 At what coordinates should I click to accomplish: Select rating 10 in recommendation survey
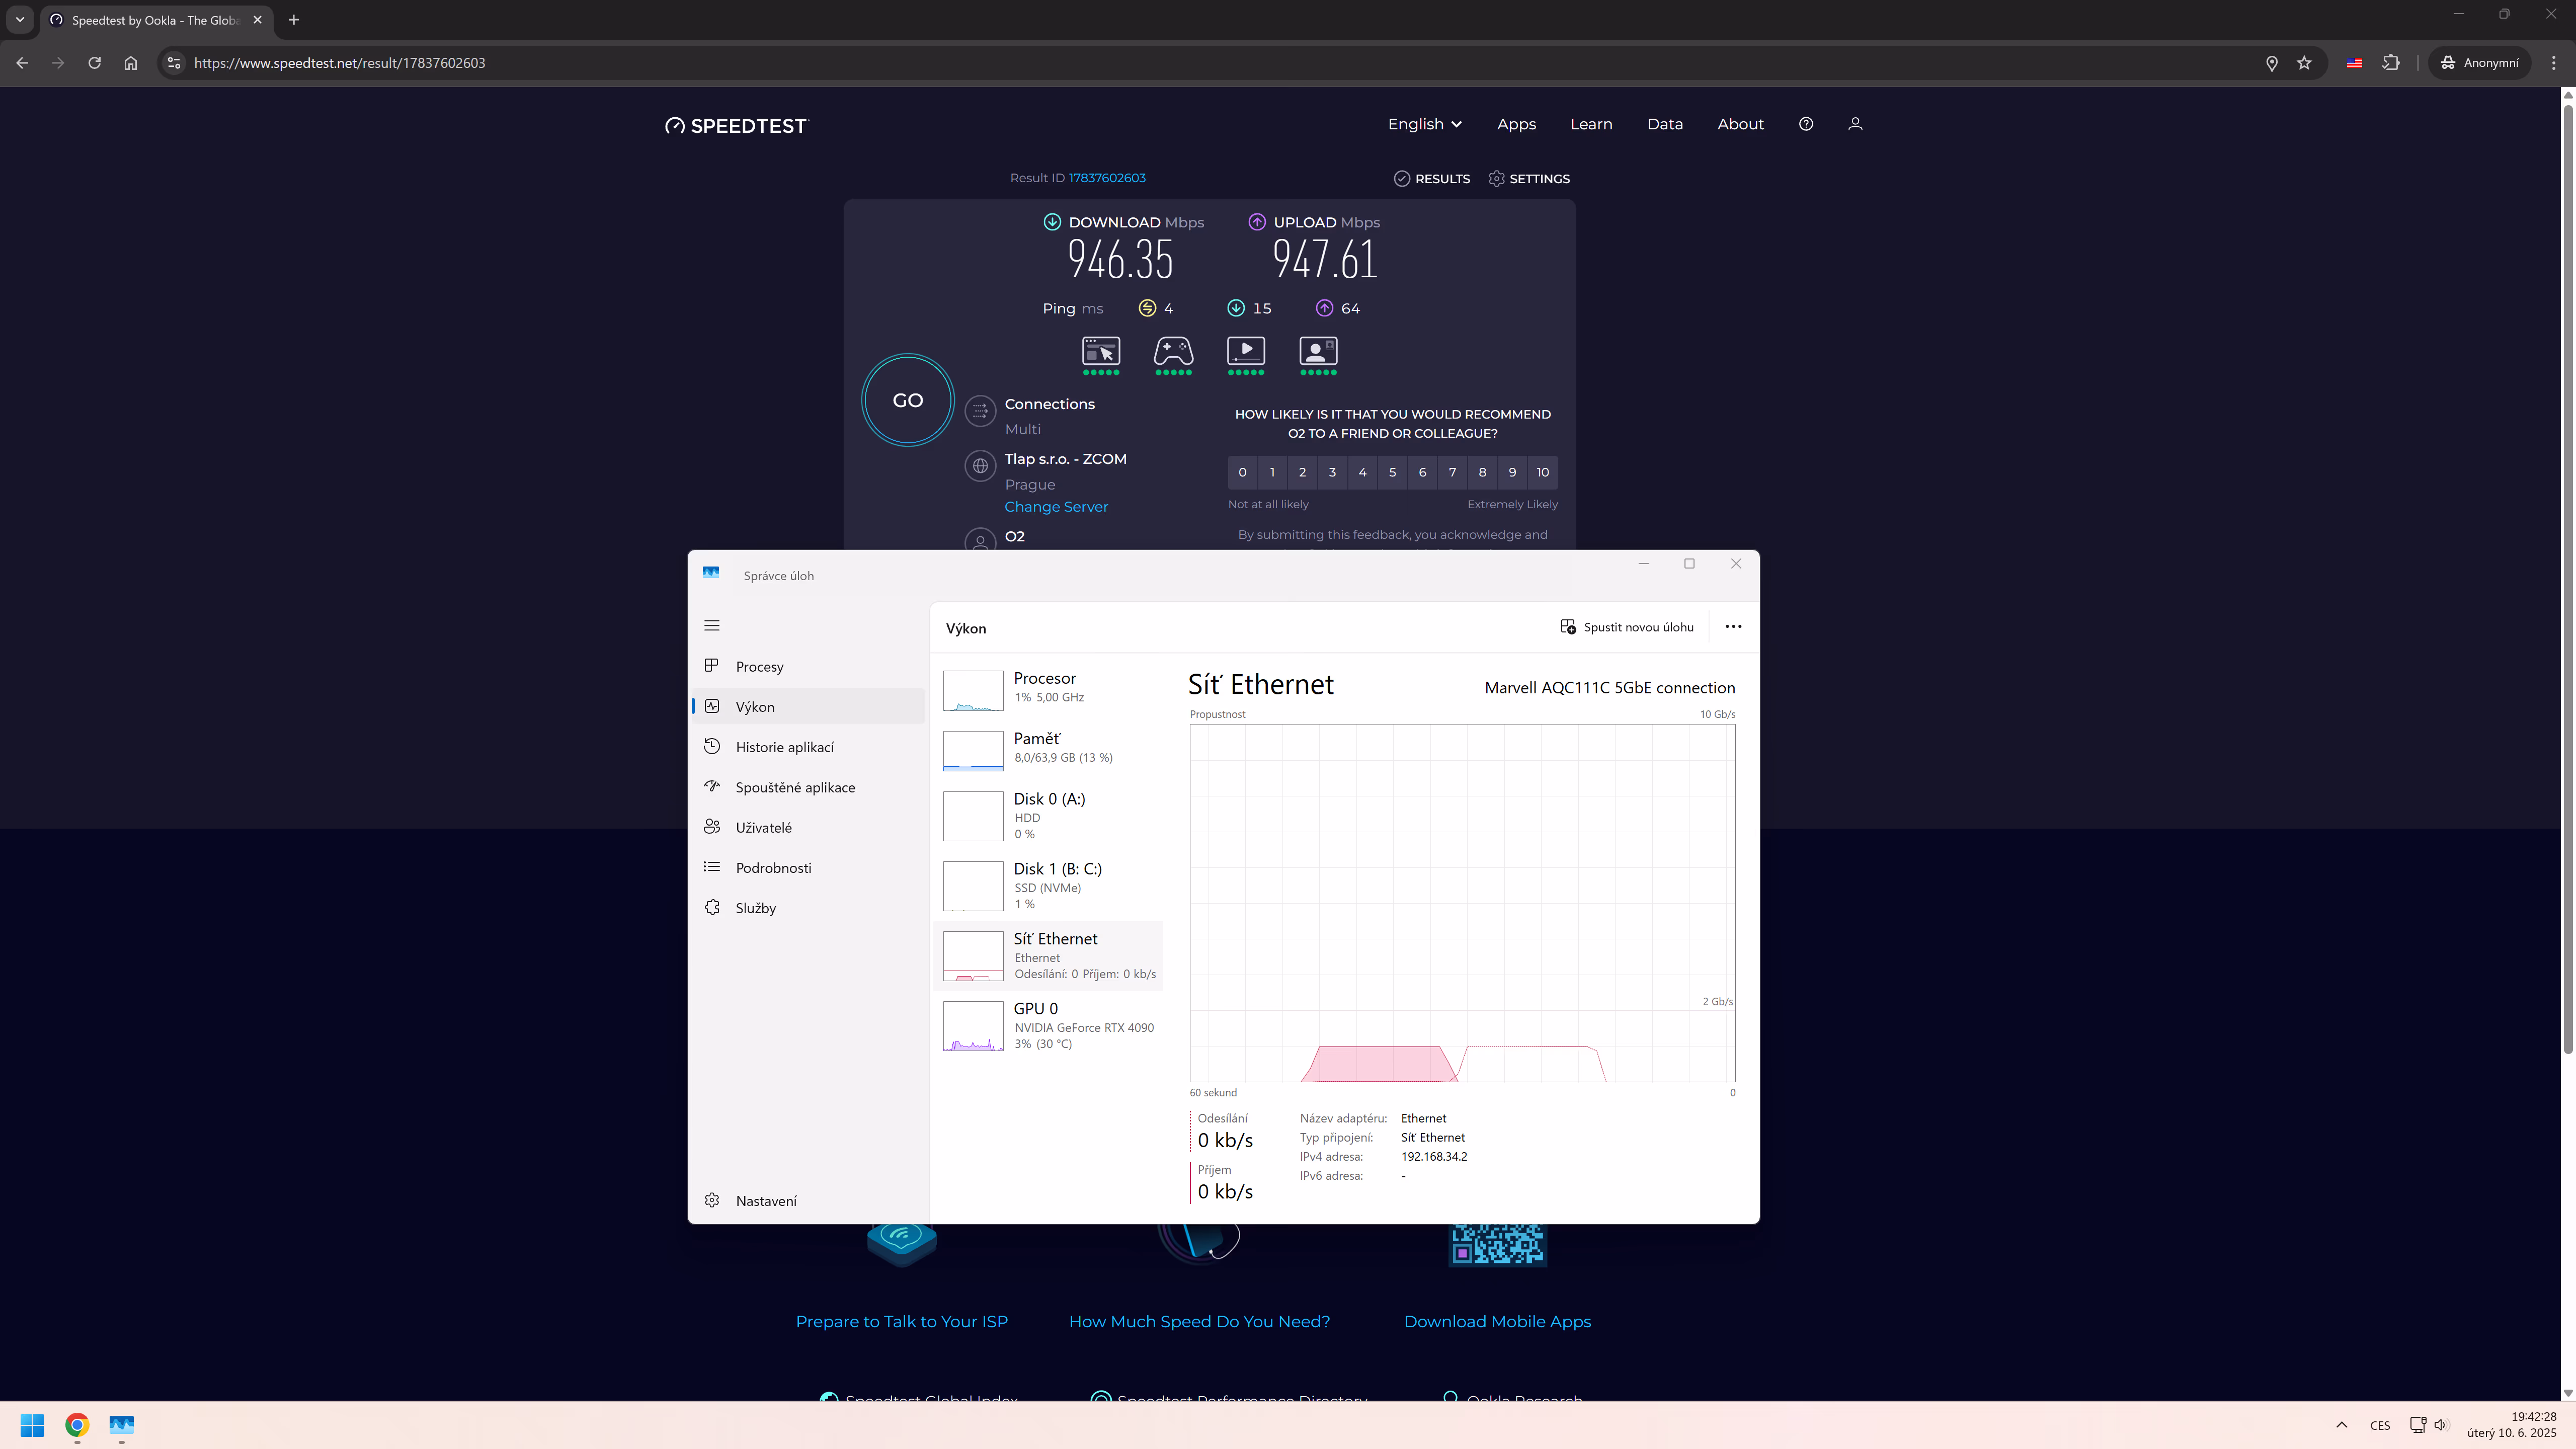[x=1543, y=472]
